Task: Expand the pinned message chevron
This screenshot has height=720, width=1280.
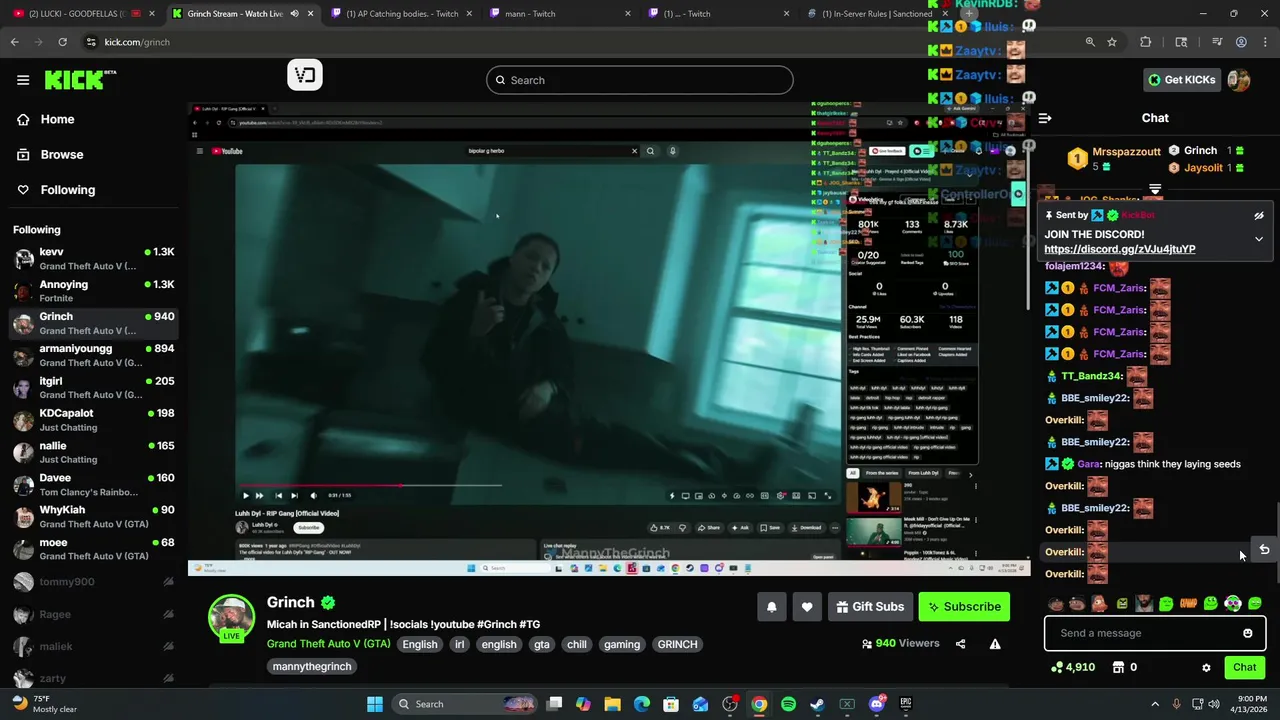Action: point(1259,239)
